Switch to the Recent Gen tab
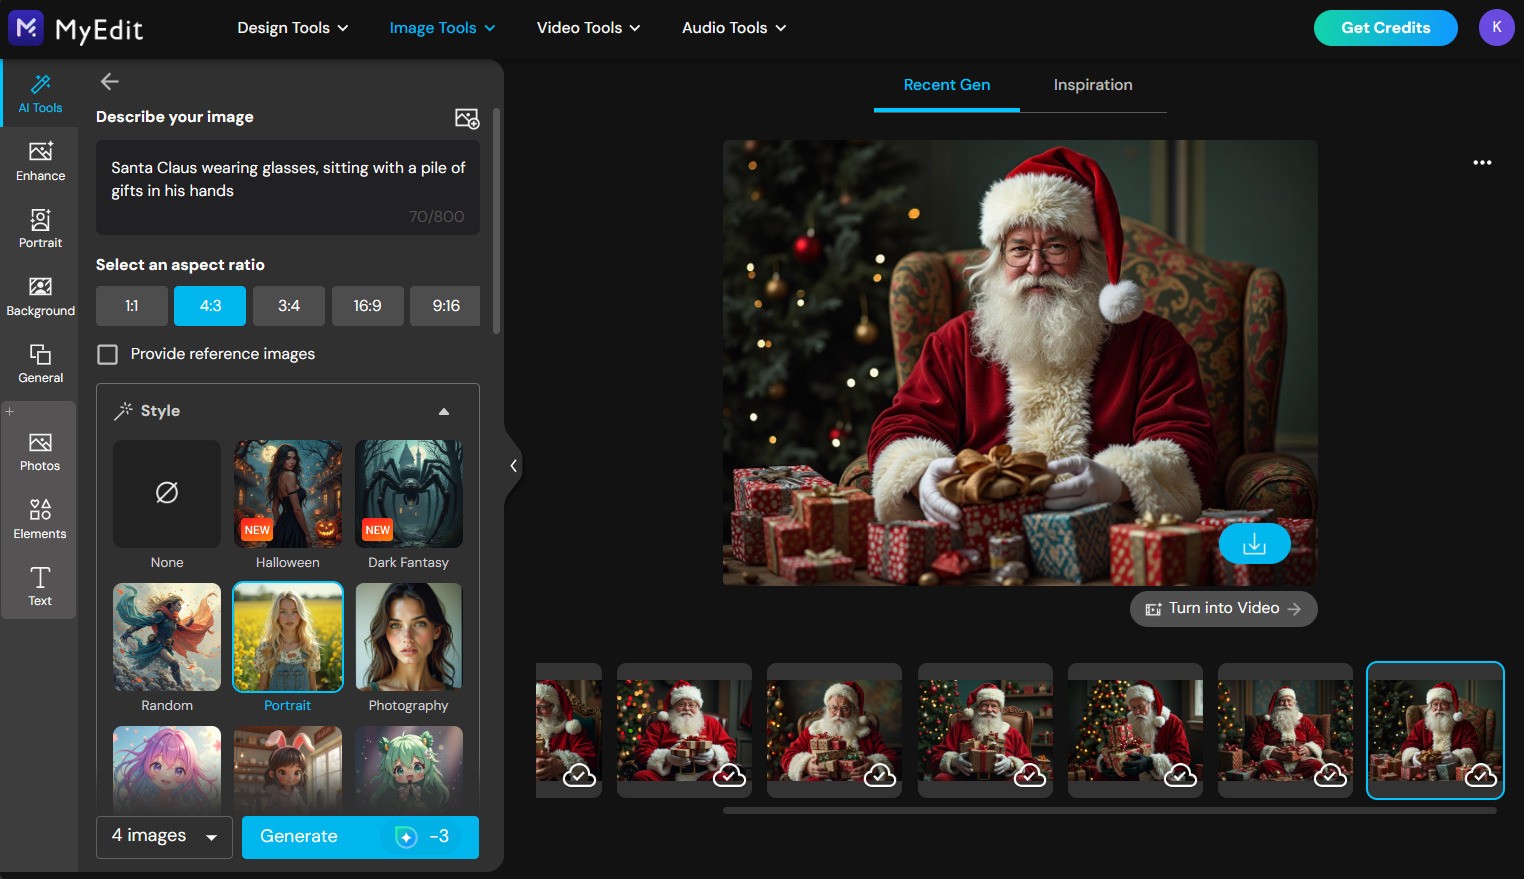This screenshot has height=879, width=1524. click(947, 86)
